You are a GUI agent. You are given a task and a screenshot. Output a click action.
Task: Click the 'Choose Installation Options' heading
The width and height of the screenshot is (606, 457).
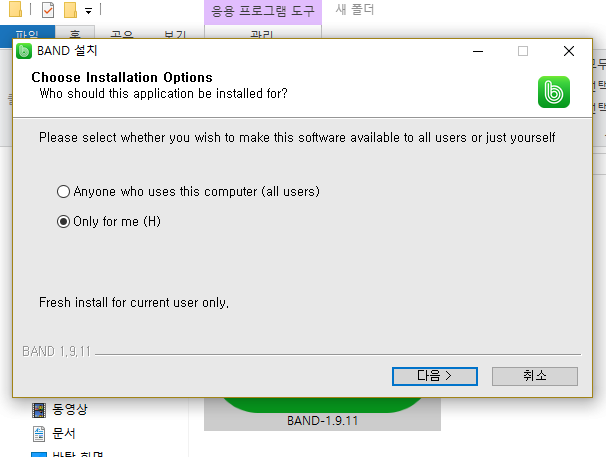[122, 77]
